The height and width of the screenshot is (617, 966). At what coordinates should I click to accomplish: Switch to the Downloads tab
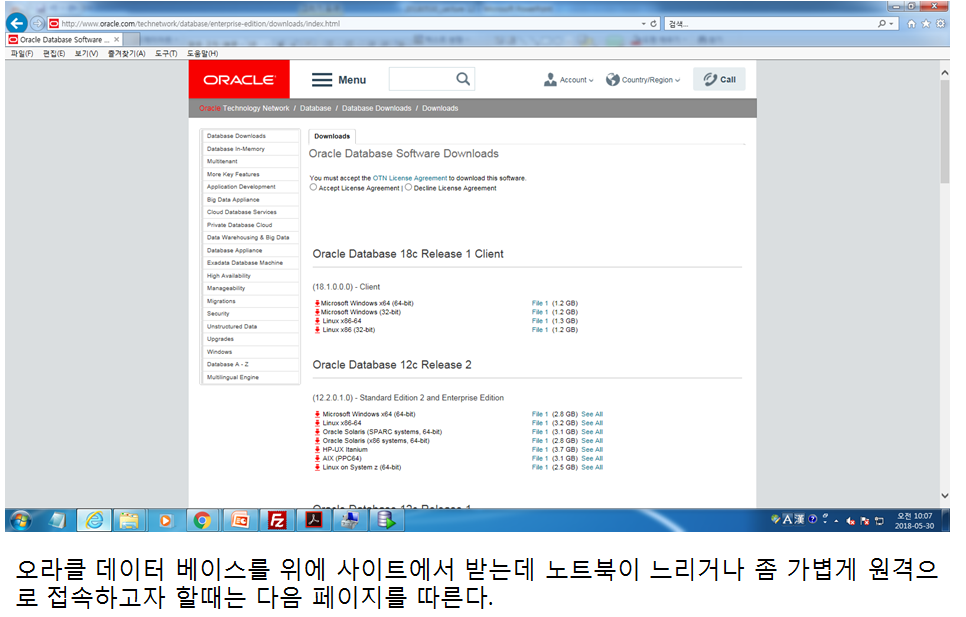pyautogui.click(x=332, y=136)
